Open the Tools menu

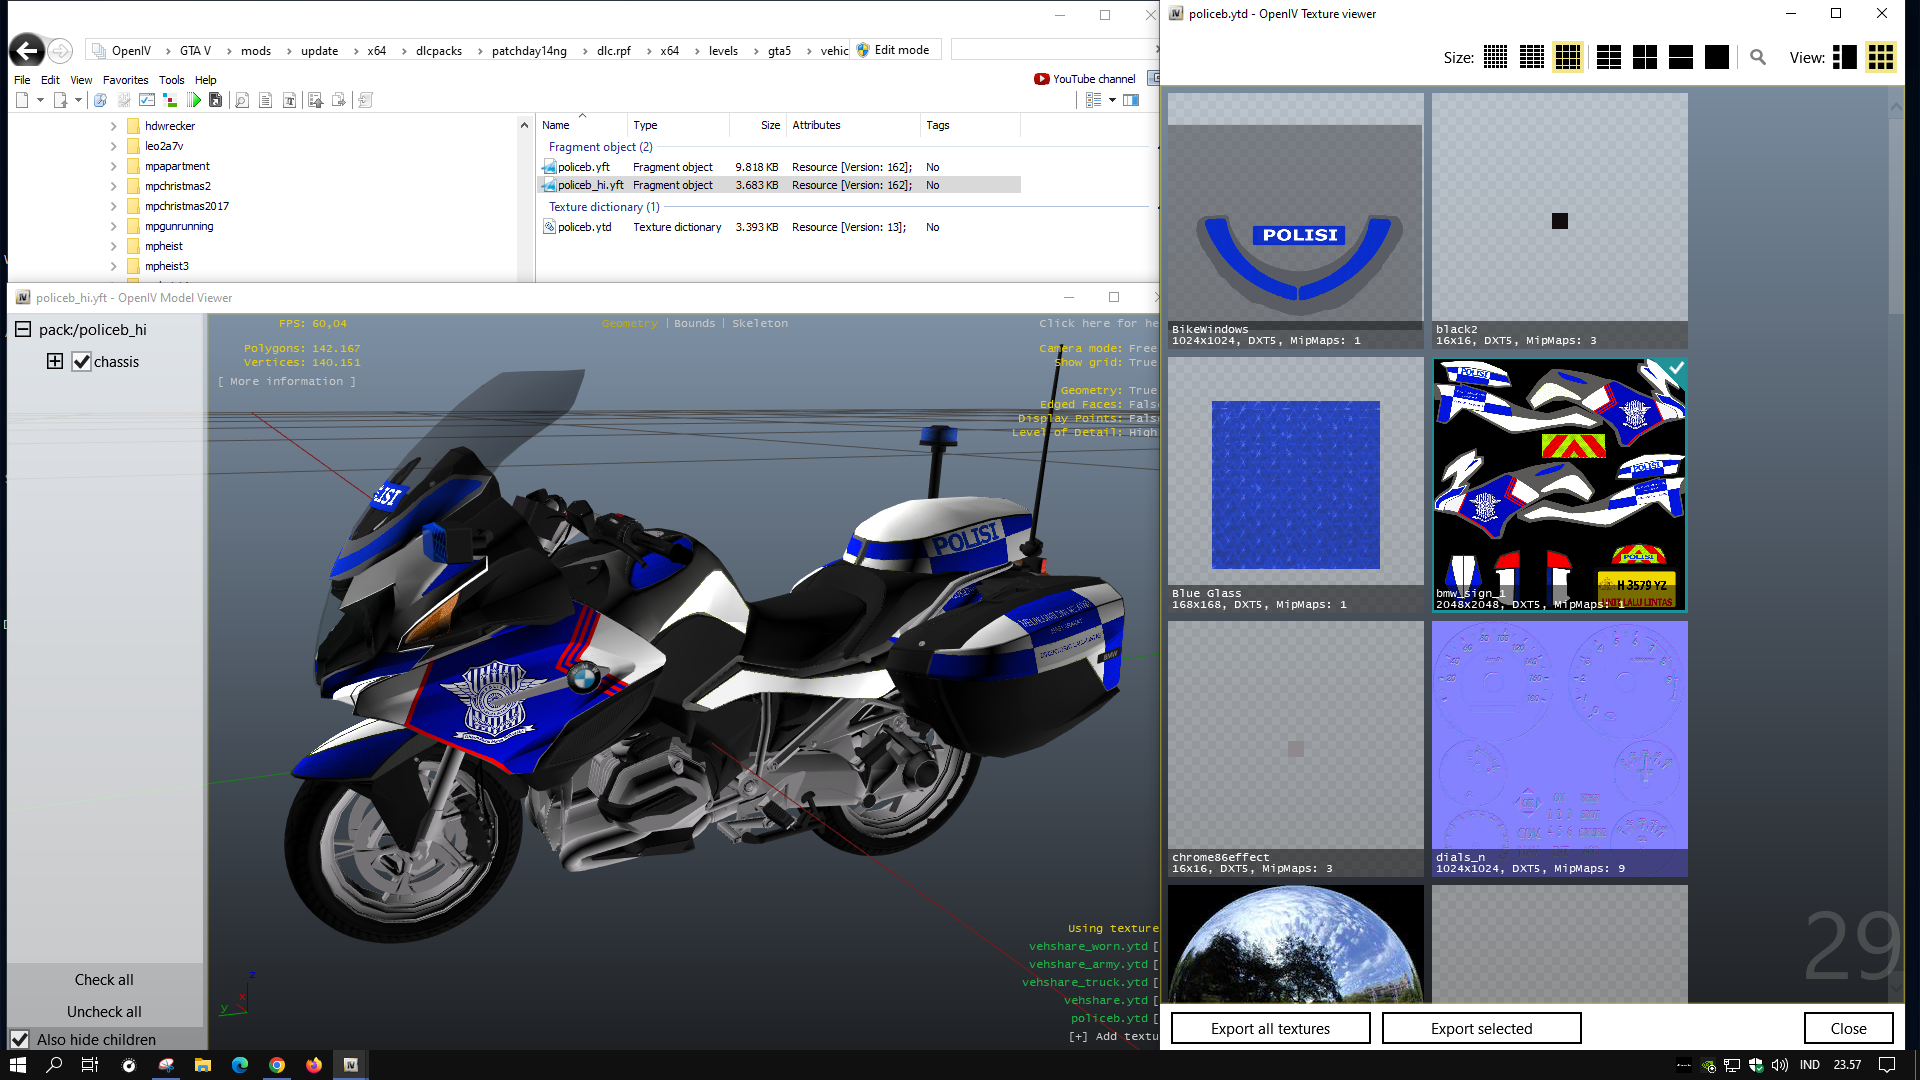[x=171, y=80]
